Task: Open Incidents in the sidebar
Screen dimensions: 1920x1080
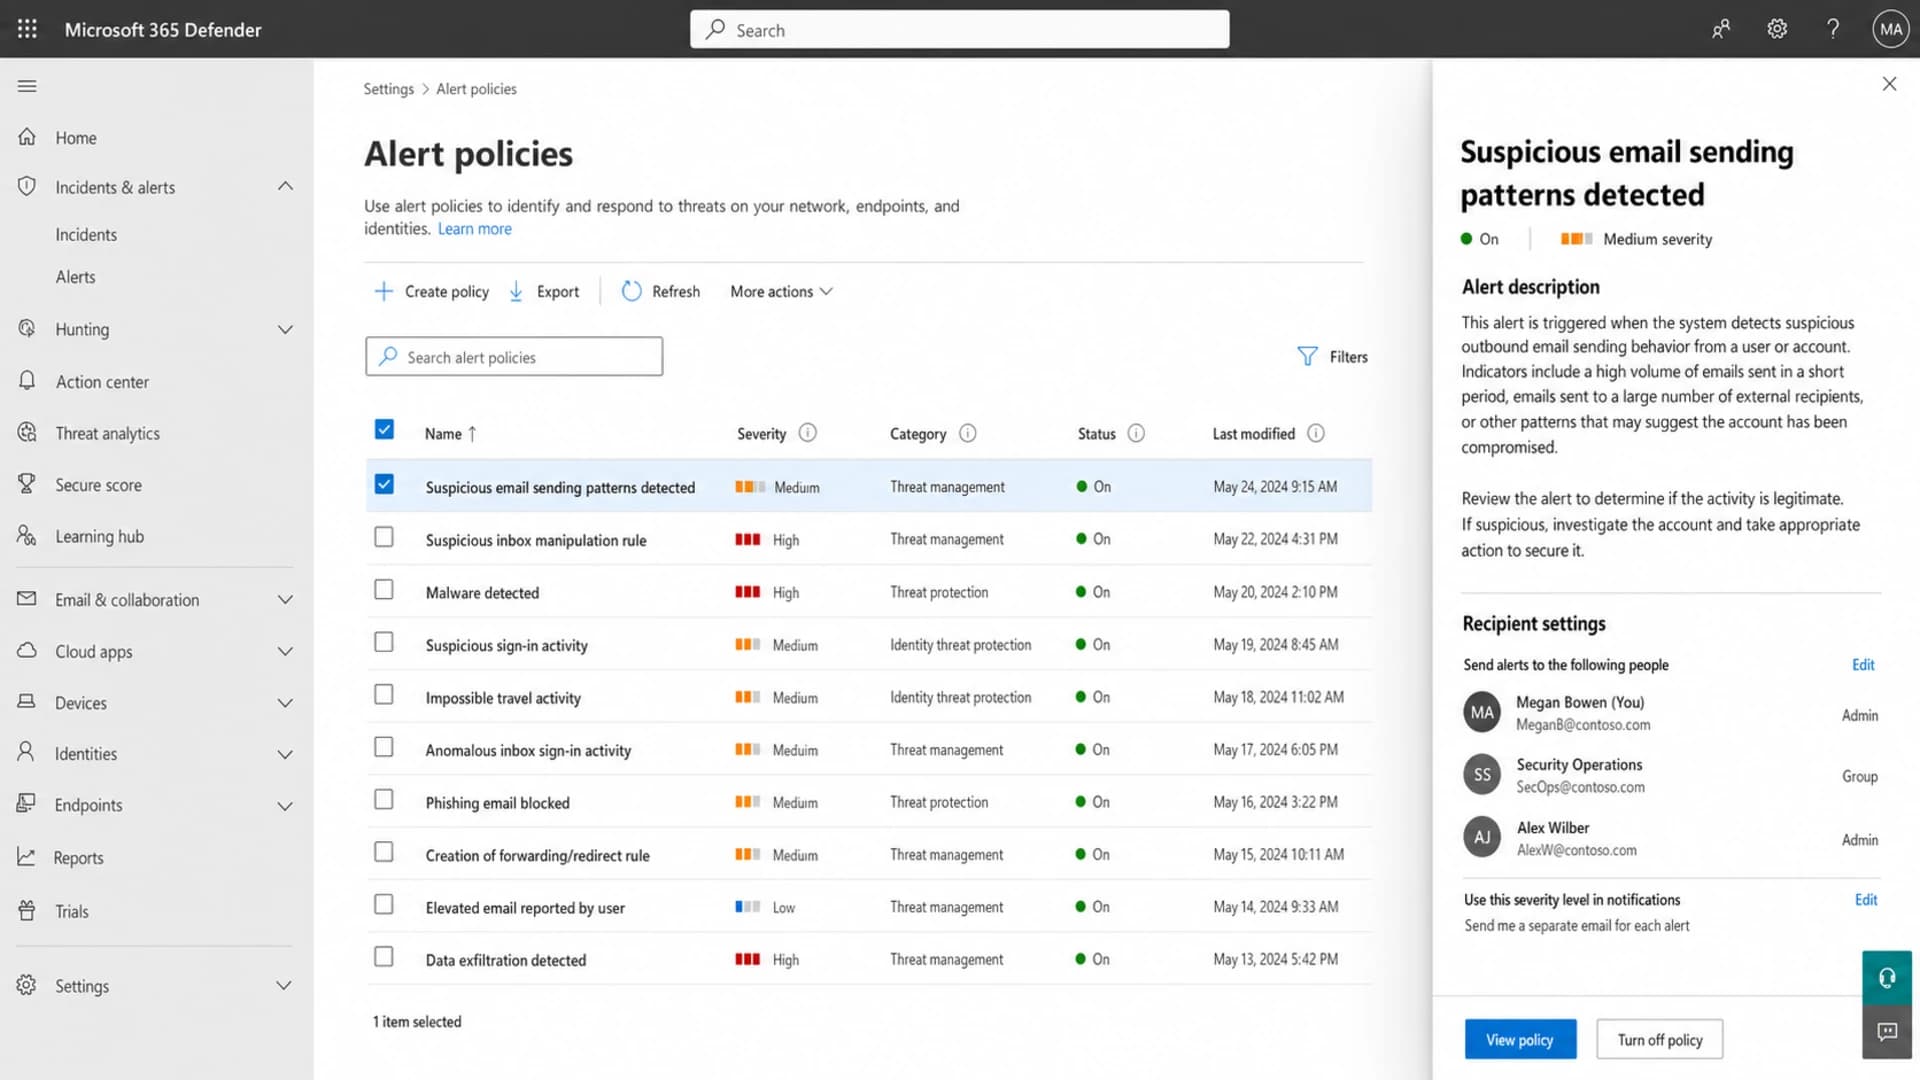Action: click(86, 234)
